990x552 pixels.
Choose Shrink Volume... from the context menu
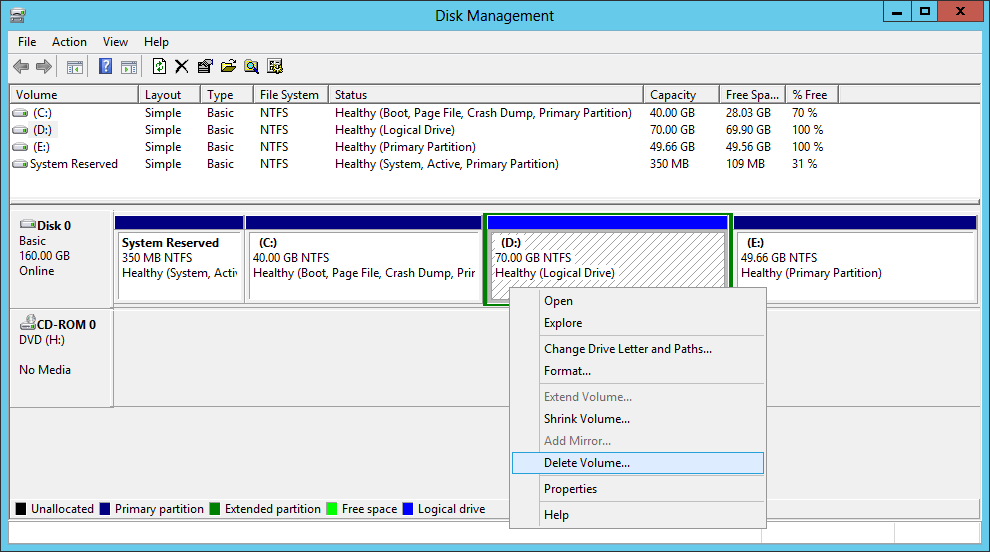pyautogui.click(x=638, y=419)
